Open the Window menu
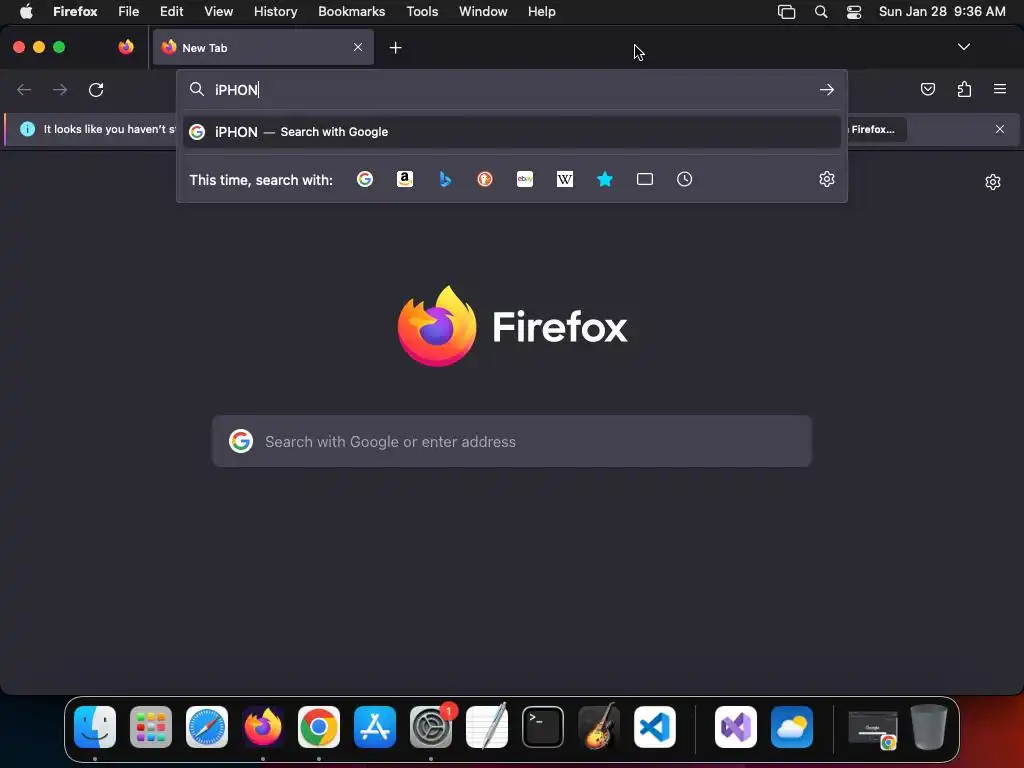 [x=483, y=11]
